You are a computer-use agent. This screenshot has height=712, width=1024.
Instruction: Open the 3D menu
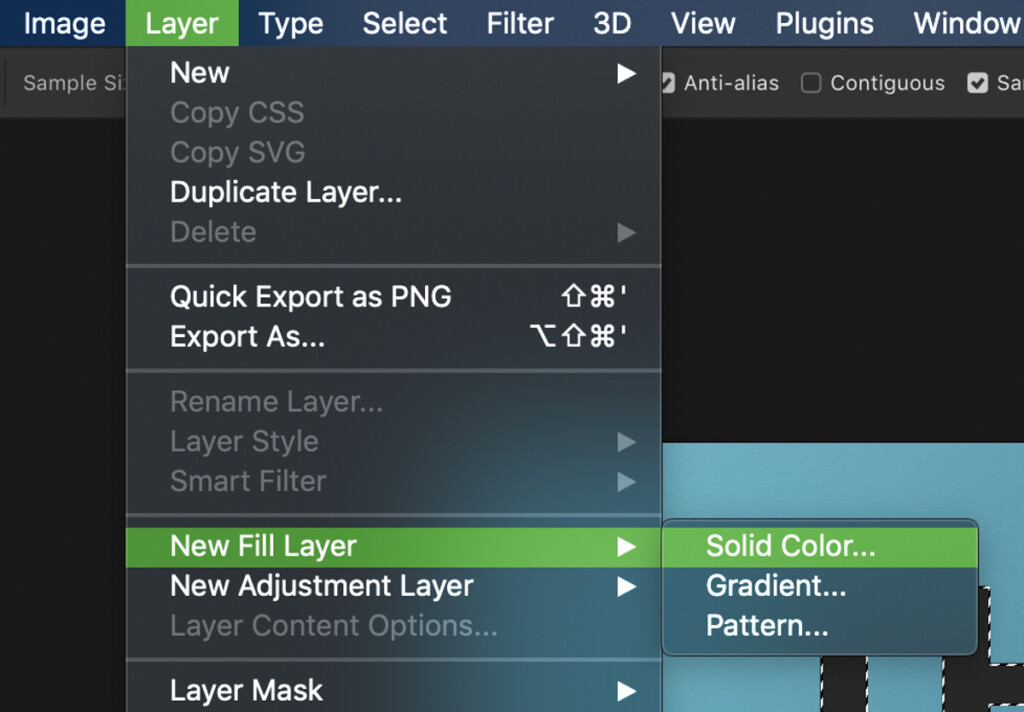(x=612, y=23)
